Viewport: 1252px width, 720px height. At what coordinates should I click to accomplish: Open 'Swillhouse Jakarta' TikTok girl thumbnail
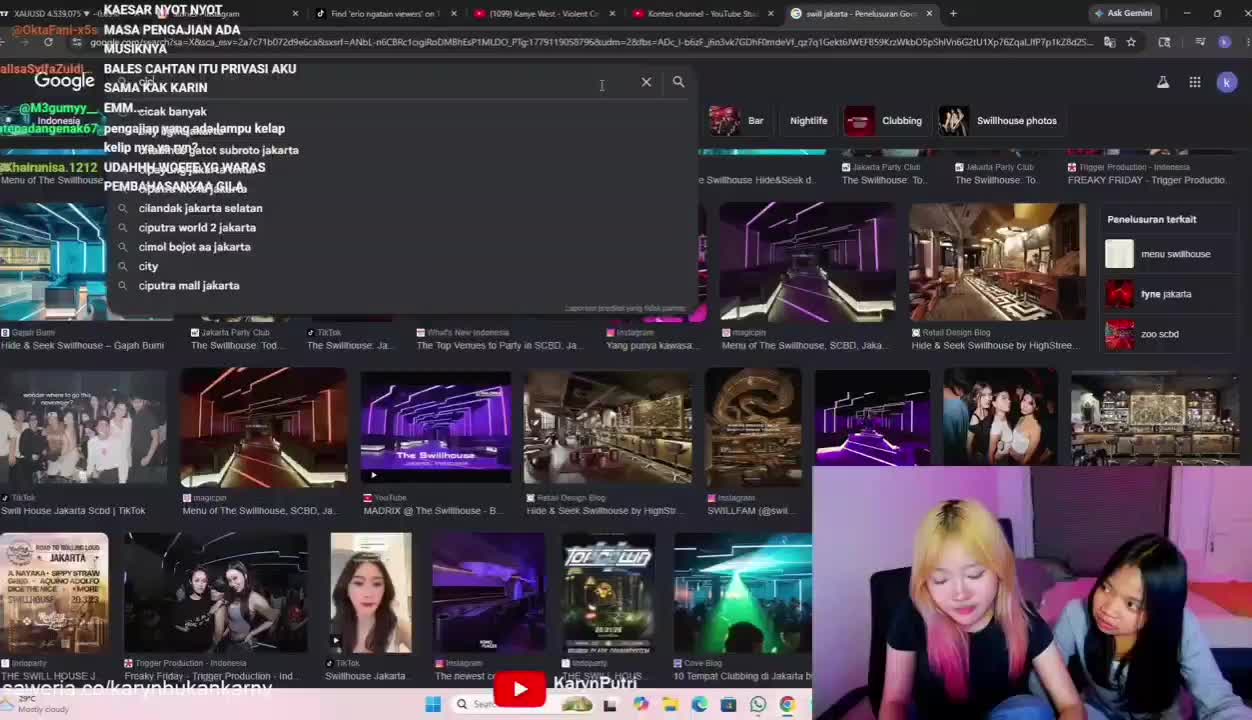click(x=371, y=592)
